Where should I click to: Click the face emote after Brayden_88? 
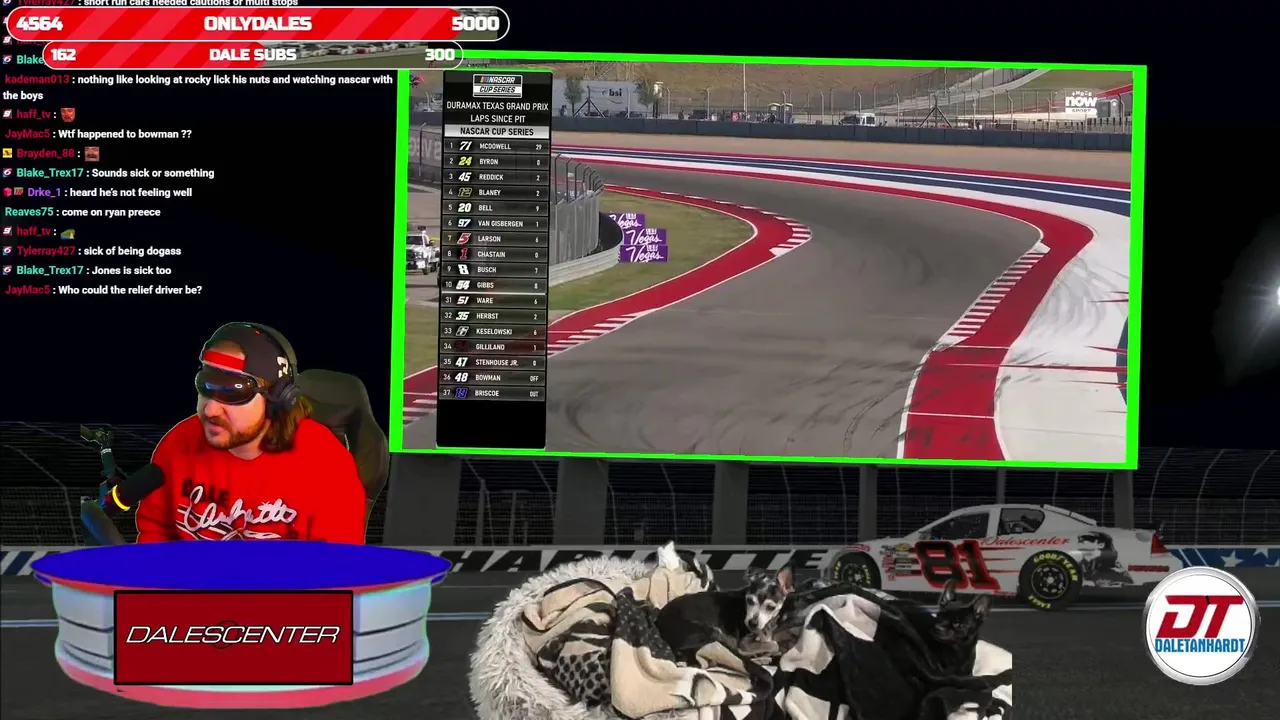tap(92, 153)
